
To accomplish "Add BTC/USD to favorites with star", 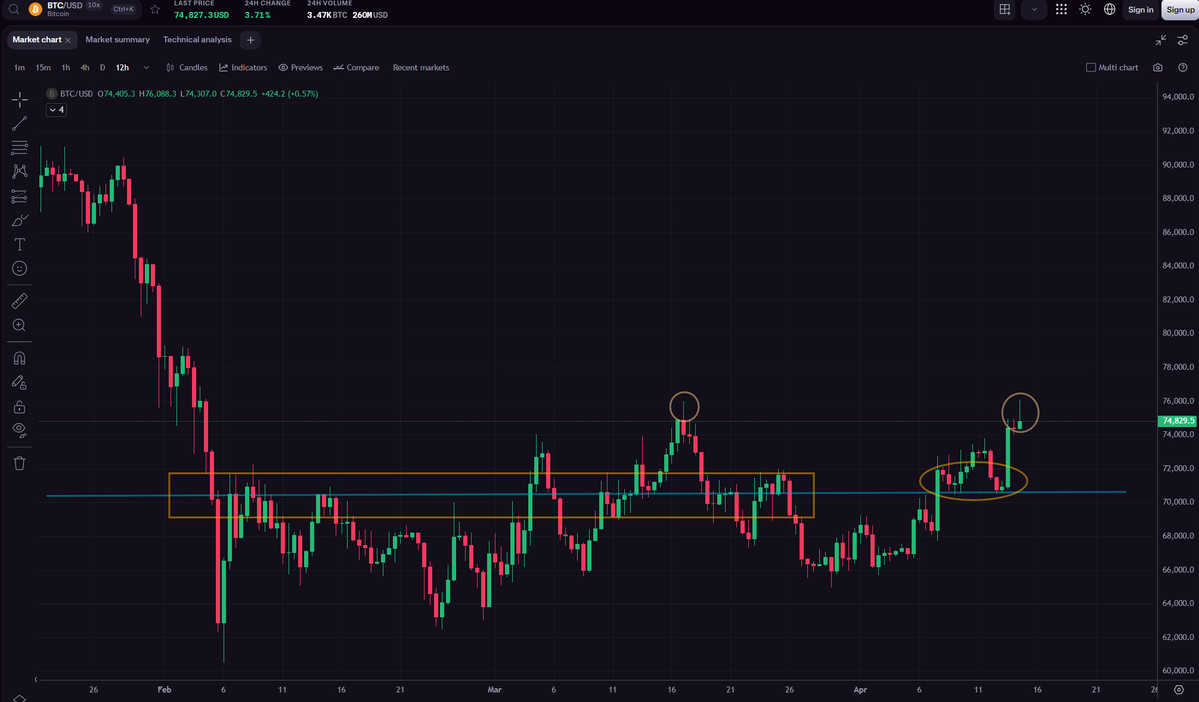I will 155,10.
